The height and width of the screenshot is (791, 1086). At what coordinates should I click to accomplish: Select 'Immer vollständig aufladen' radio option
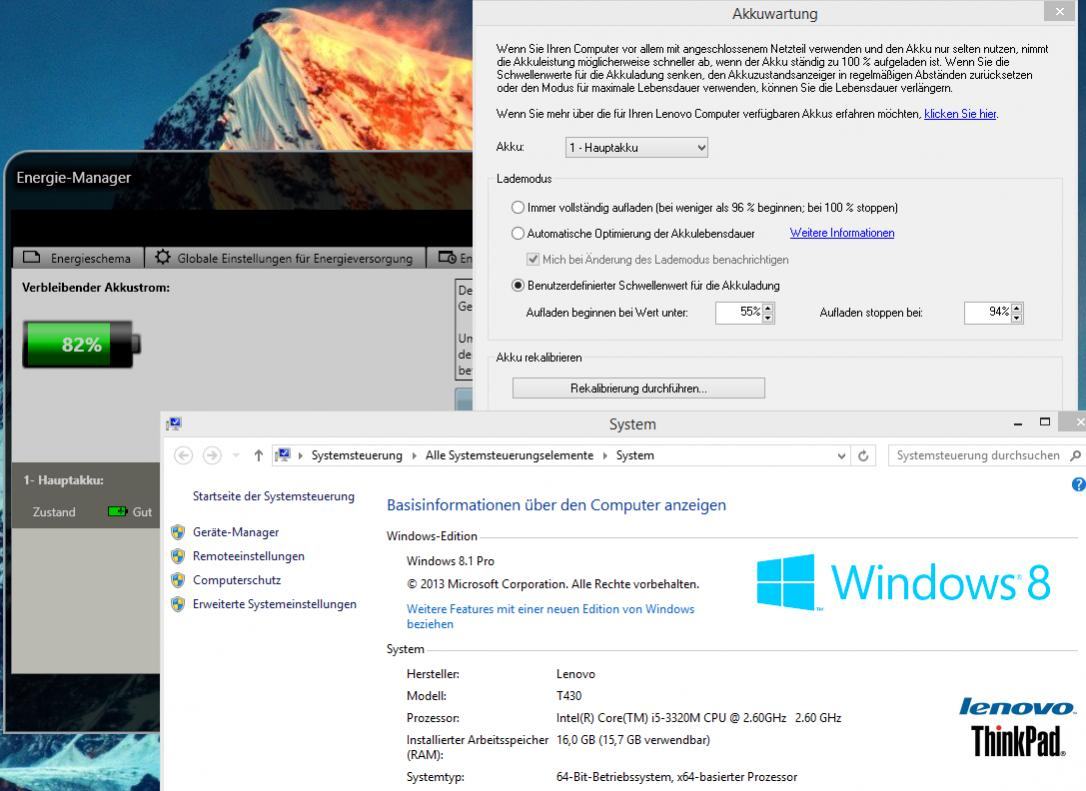point(517,207)
